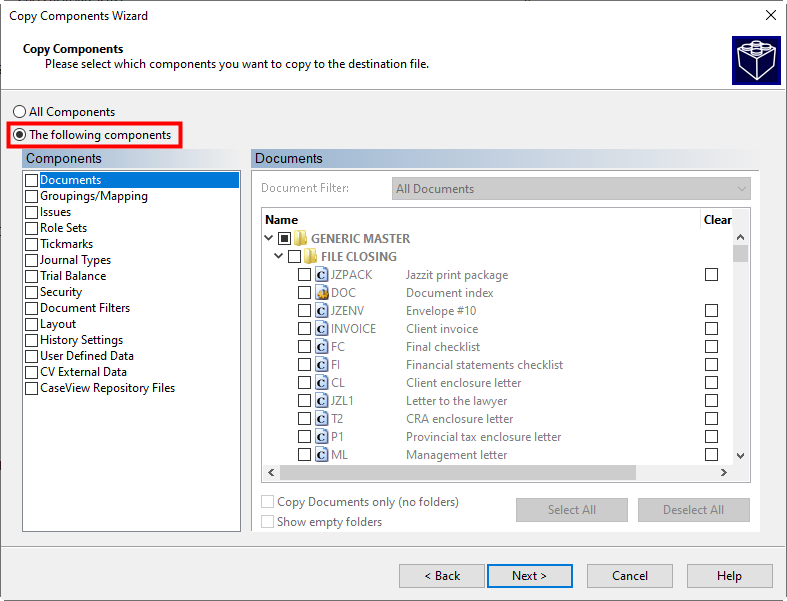This screenshot has height=601, width=787.
Task: Click the GENERIC MASTER folder icon
Action: 300,239
